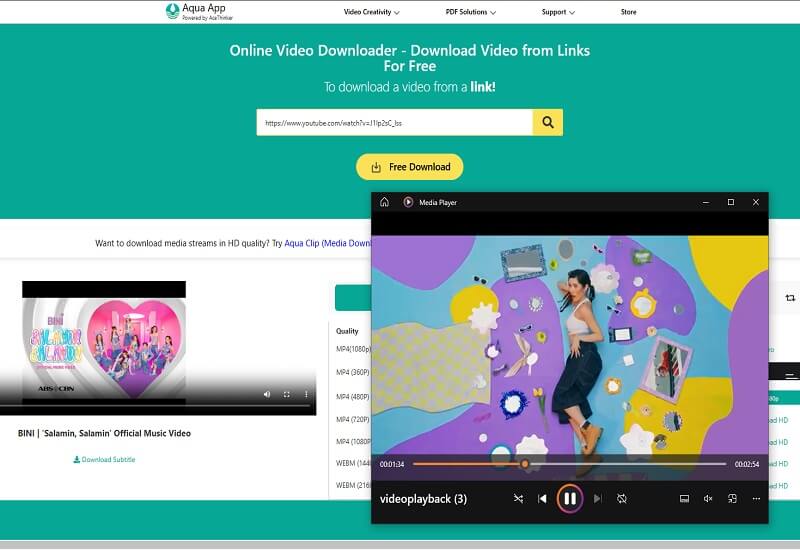Image resolution: width=800 pixels, height=550 pixels.
Task: Click the Quality column header
Action: [x=347, y=331]
